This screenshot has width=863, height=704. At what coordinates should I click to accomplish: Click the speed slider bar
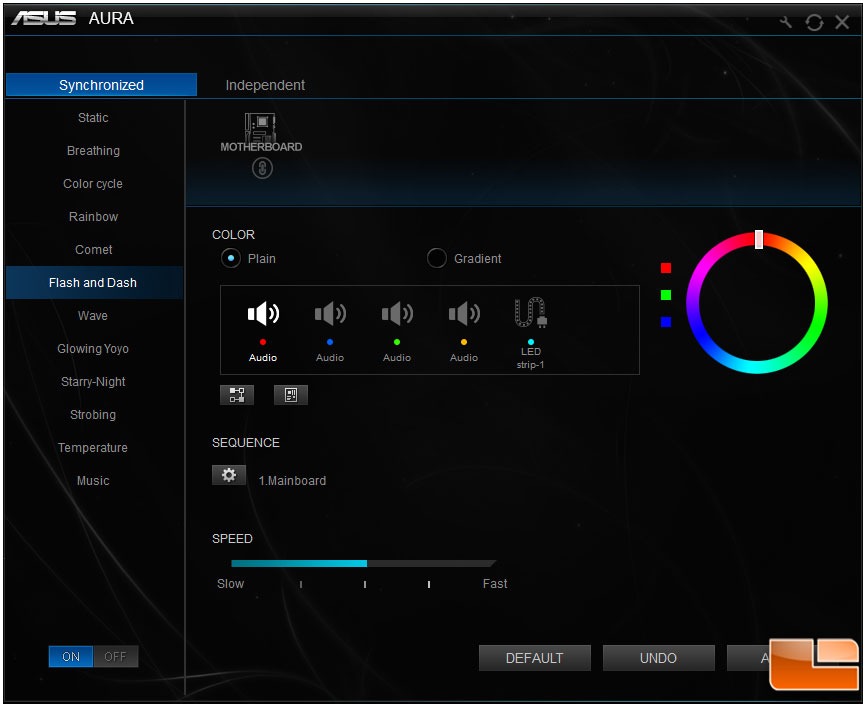click(363, 563)
